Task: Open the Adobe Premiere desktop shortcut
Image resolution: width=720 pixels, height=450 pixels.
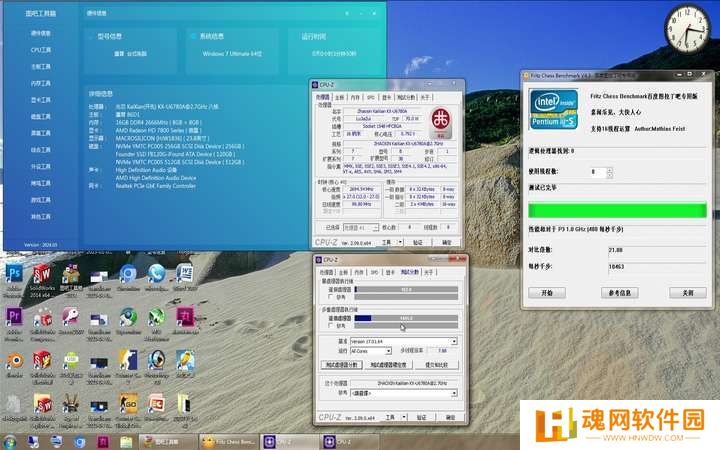Action: (14, 317)
